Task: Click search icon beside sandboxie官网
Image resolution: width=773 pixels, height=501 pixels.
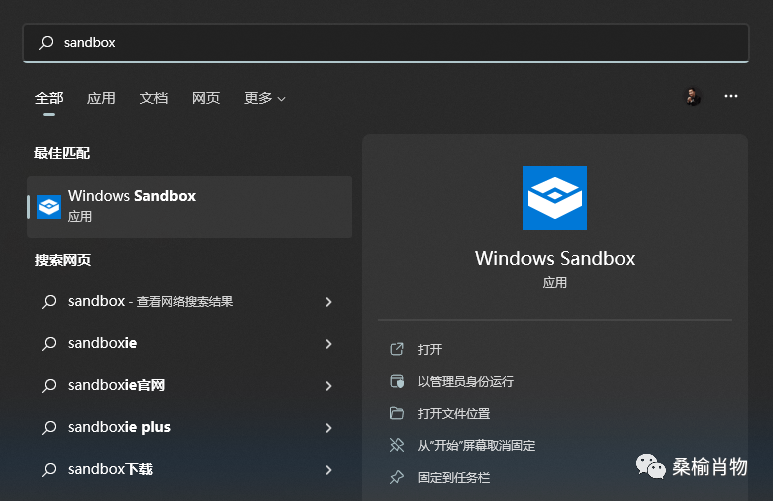Action: tap(49, 385)
